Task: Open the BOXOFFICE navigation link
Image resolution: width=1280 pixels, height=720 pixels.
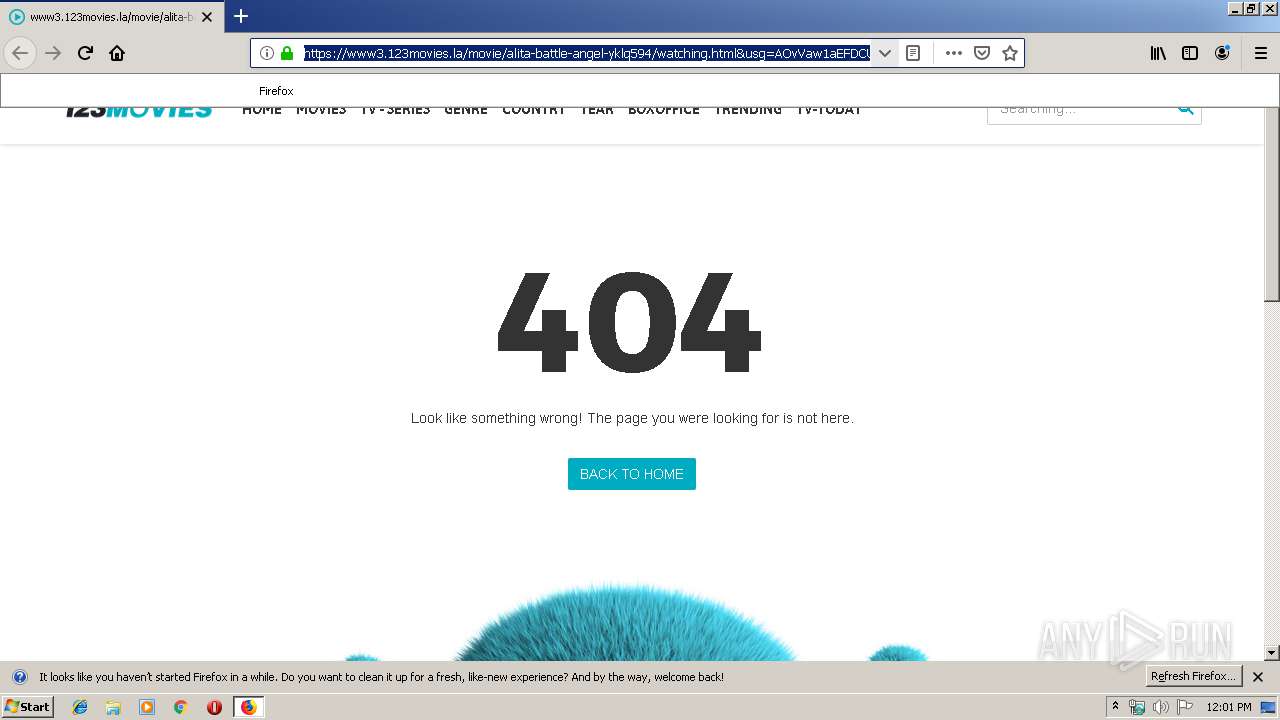Action: pyautogui.click(x=664, y=110)
